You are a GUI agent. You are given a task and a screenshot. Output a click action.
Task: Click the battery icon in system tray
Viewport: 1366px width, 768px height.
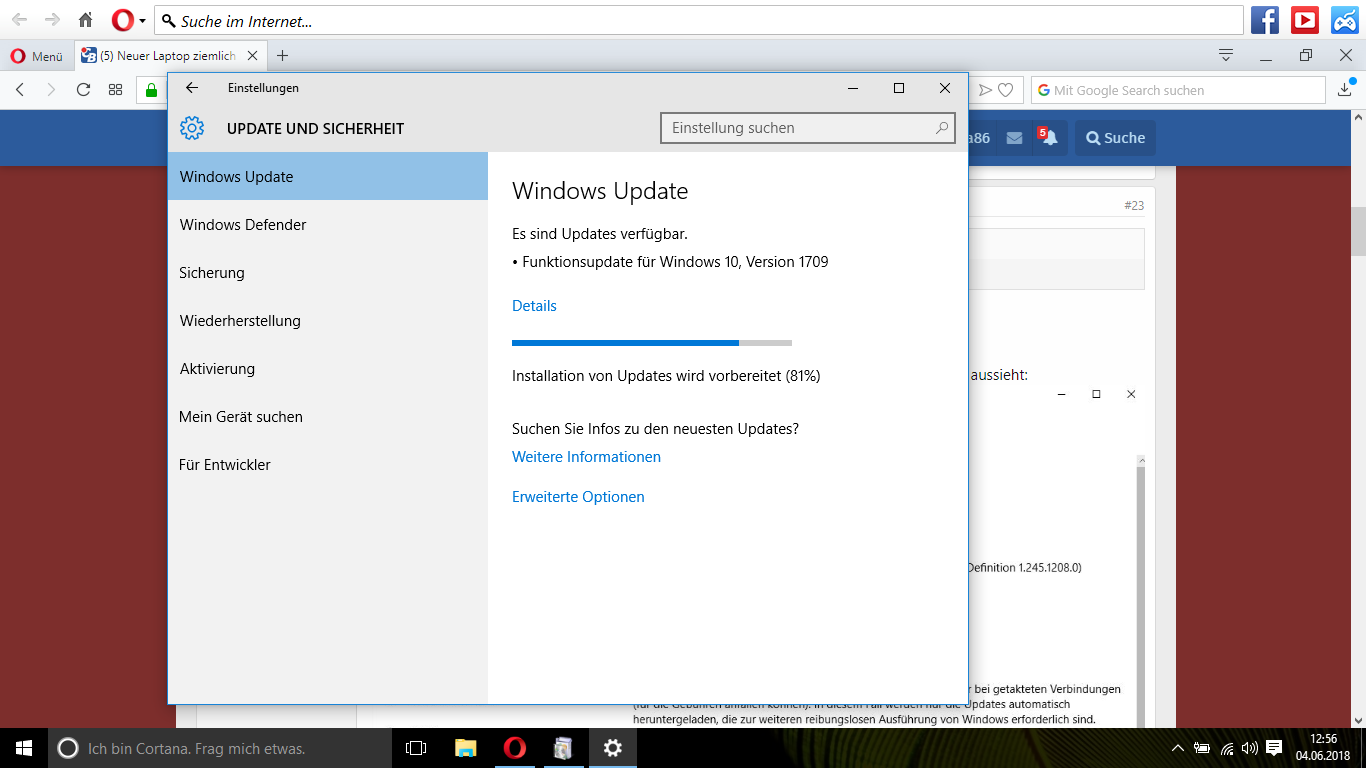coord(1203,748)
